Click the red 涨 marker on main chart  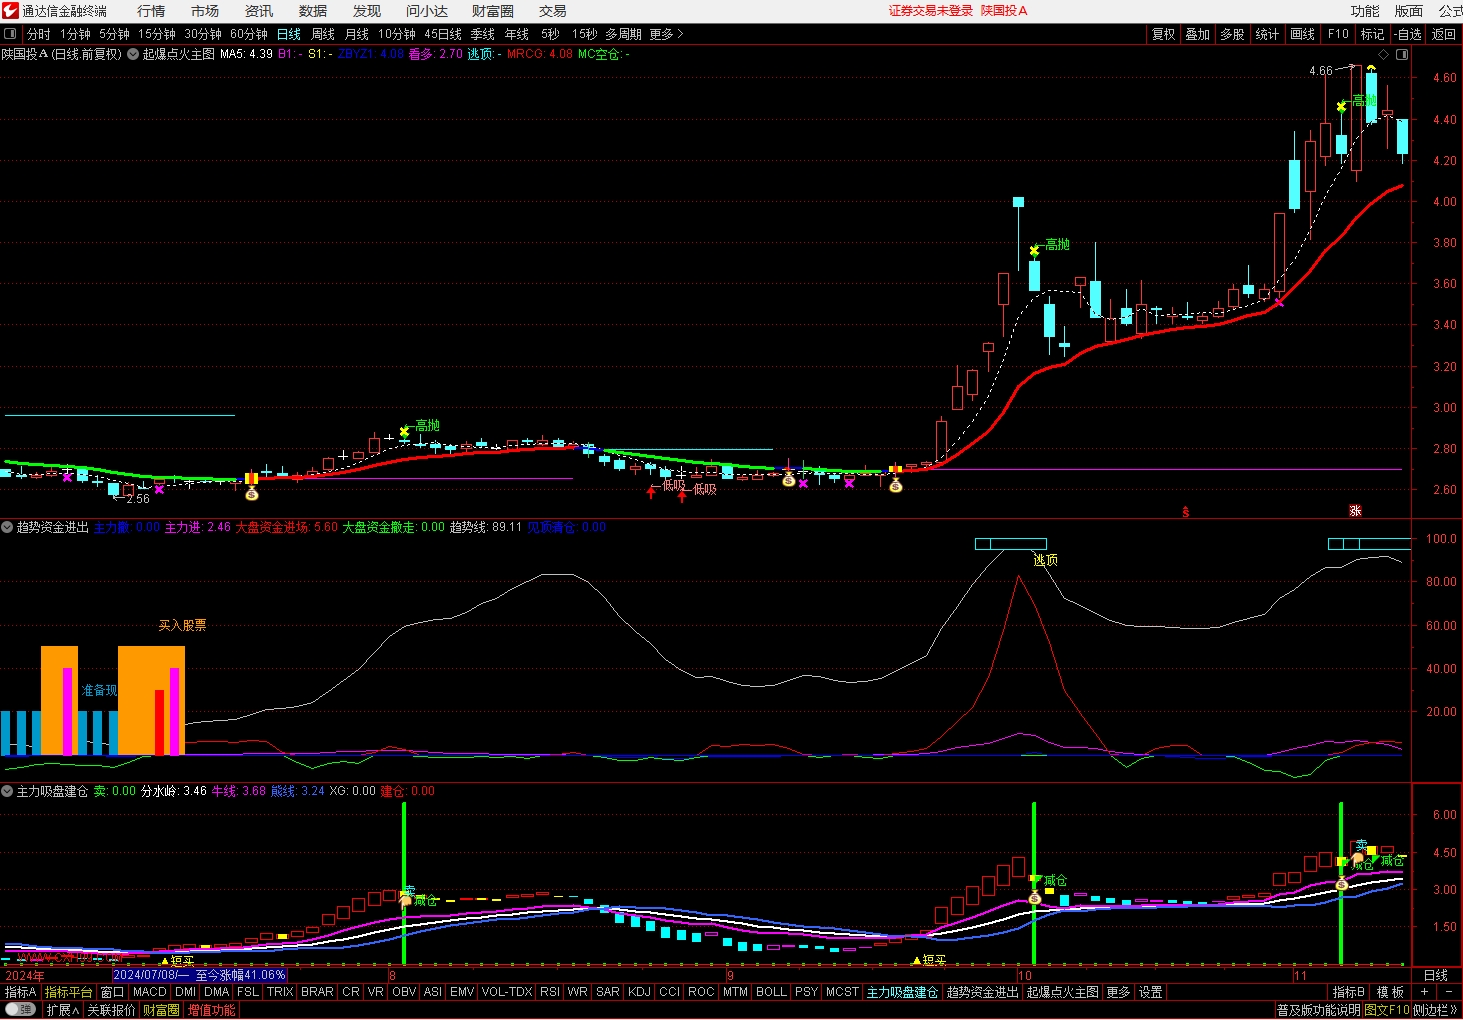click(x=1355, y=511)
